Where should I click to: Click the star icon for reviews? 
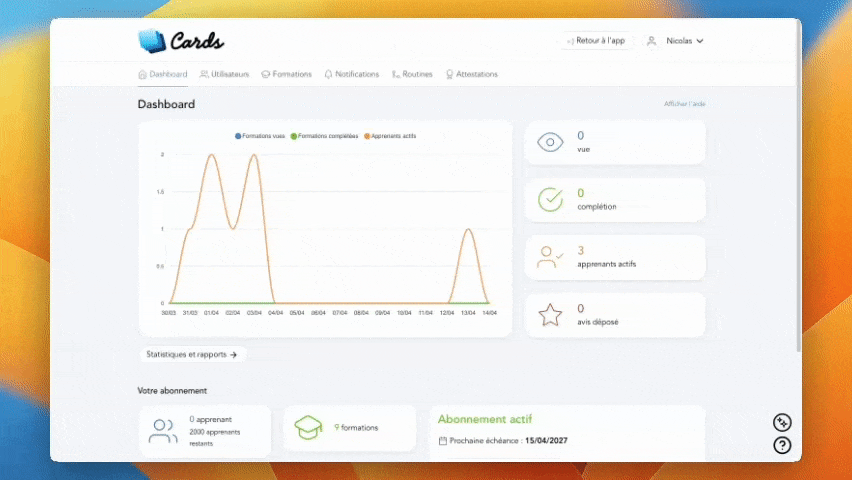[x=550, y=315]
